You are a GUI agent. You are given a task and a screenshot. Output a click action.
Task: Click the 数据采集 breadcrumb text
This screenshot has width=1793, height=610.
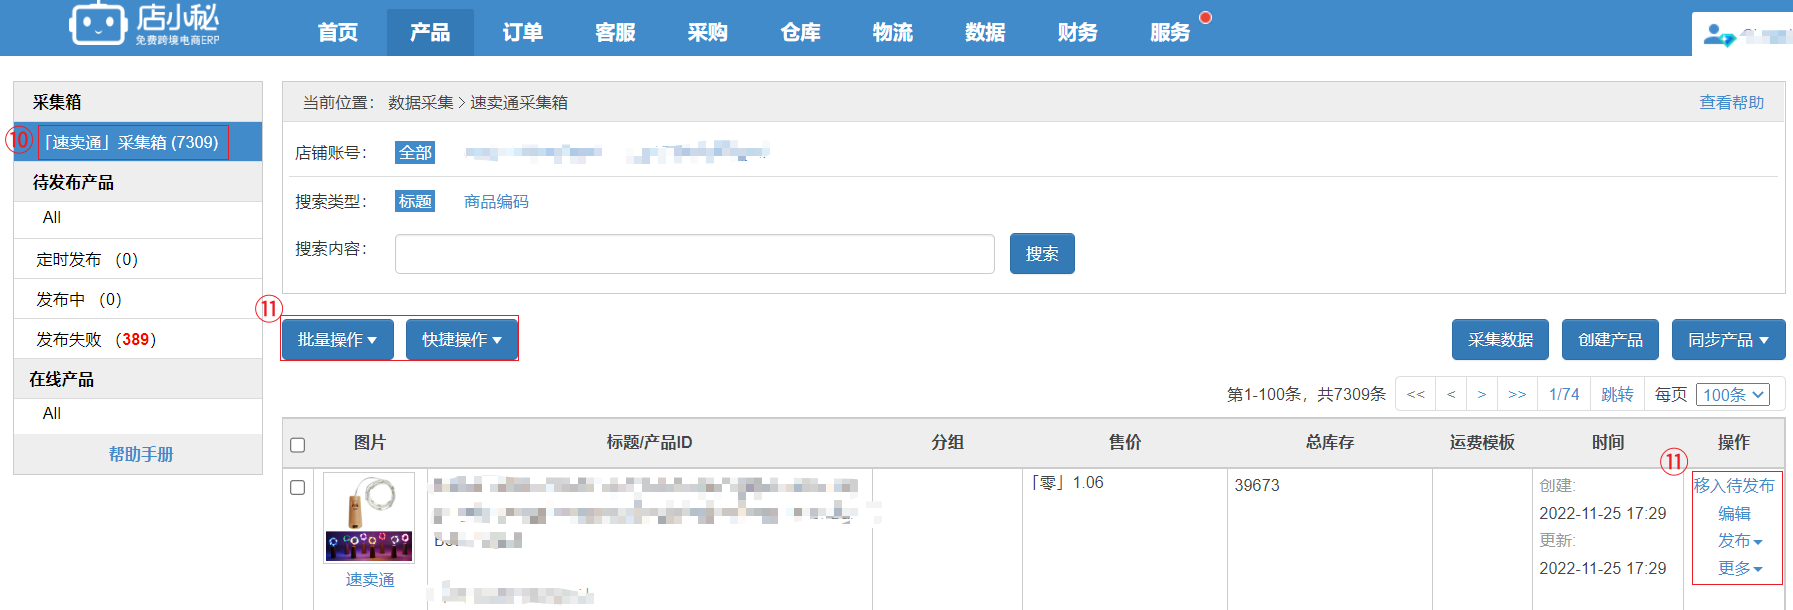(421, 102)
